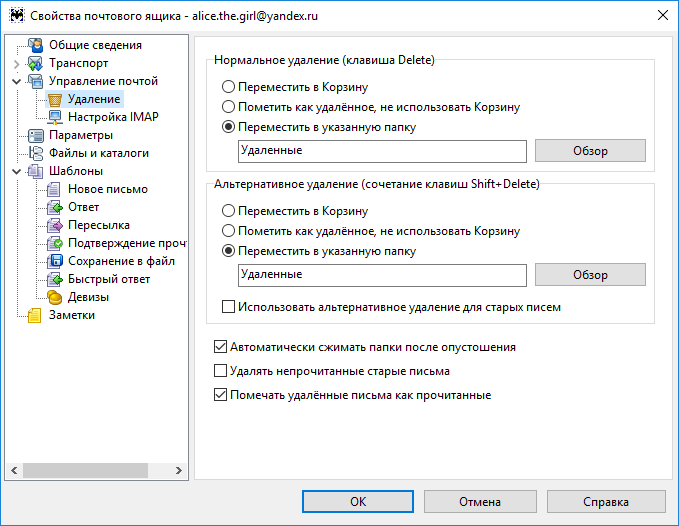
Task: Open the Быстрый ответ tree item
Action: (x=108, y=279)
